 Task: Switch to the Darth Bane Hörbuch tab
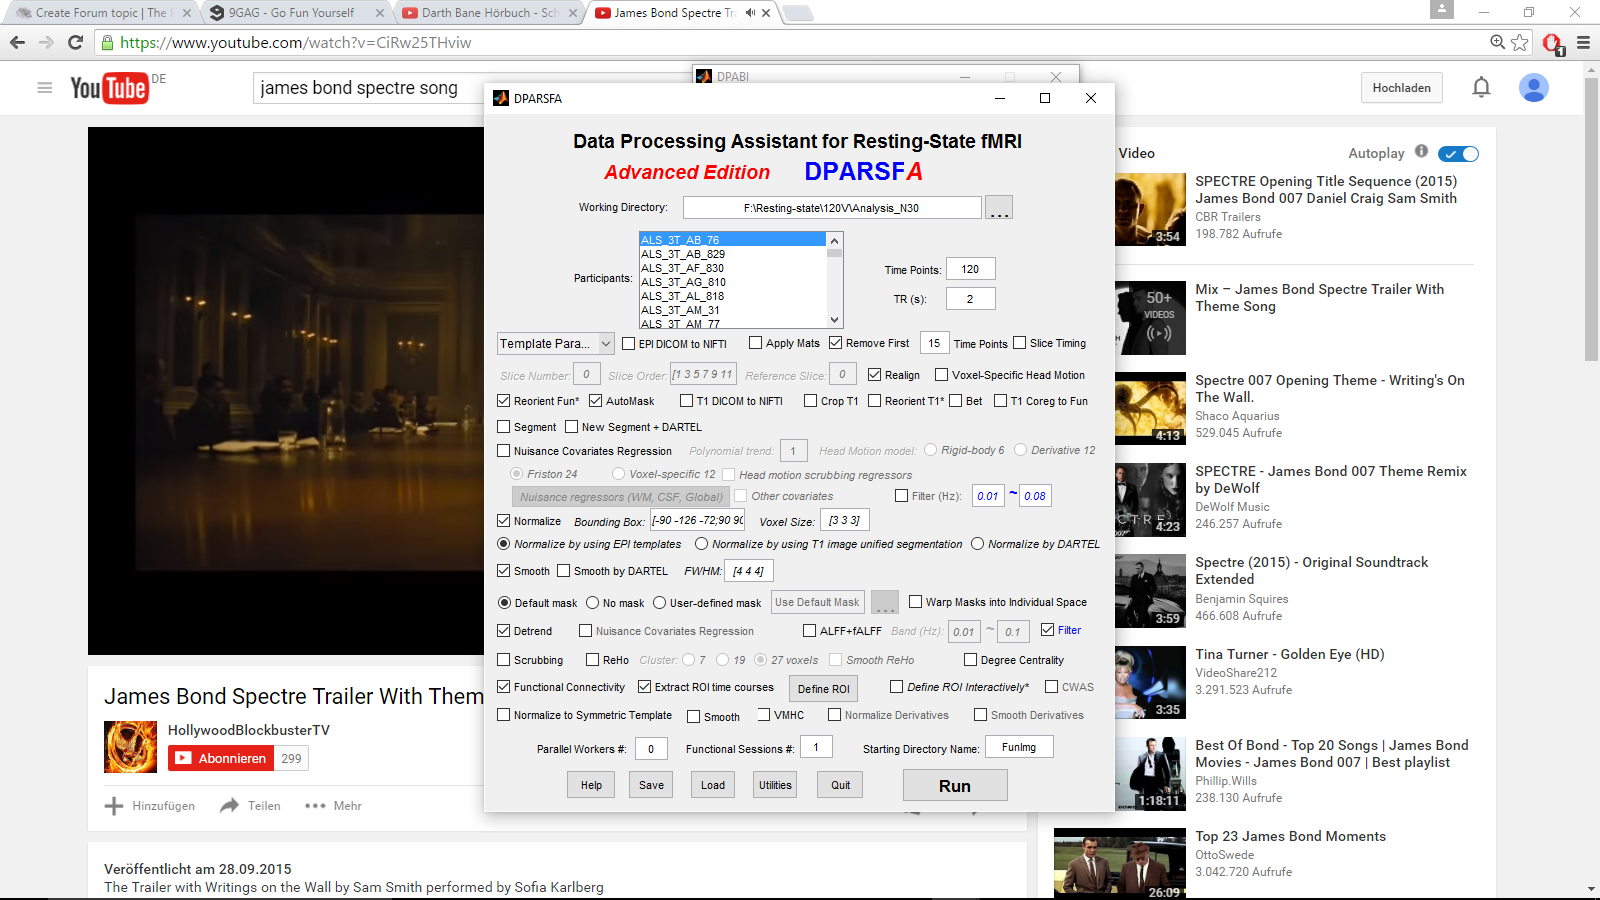pos(489,13)
